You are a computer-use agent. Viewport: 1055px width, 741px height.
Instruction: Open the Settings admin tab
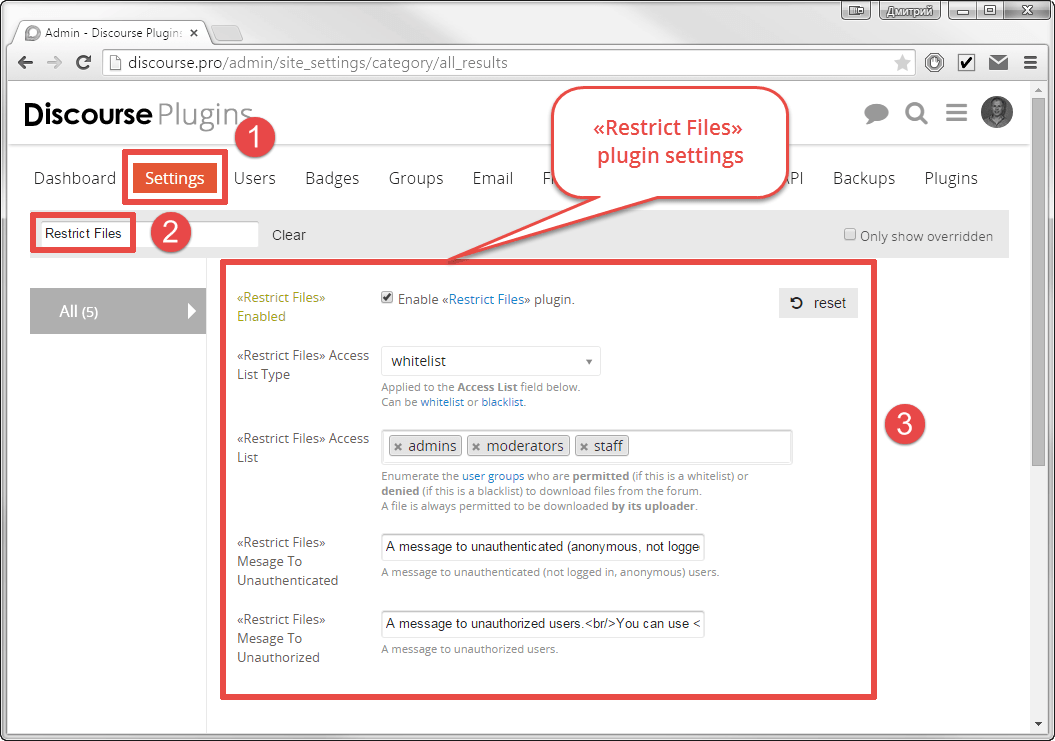[x=175, y=178]
